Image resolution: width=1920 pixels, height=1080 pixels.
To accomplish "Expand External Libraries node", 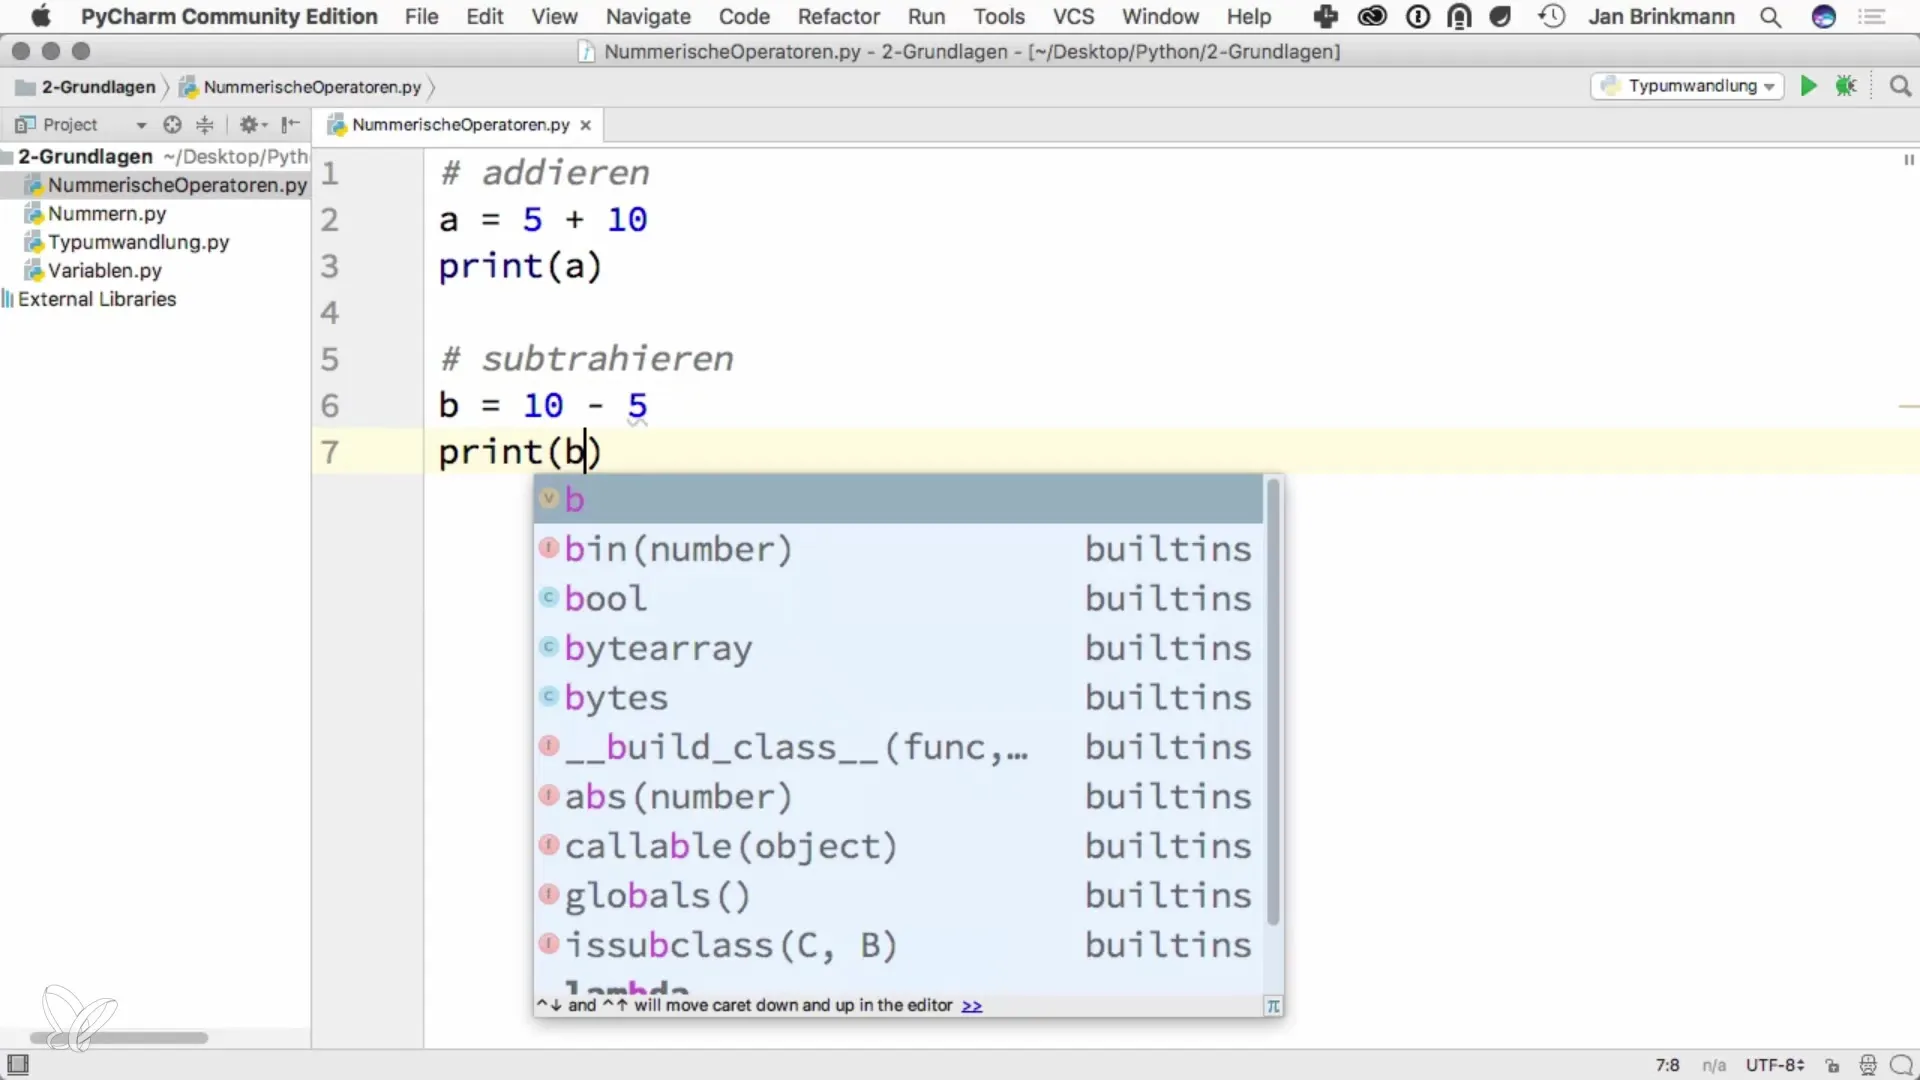I will coord(96,299).
